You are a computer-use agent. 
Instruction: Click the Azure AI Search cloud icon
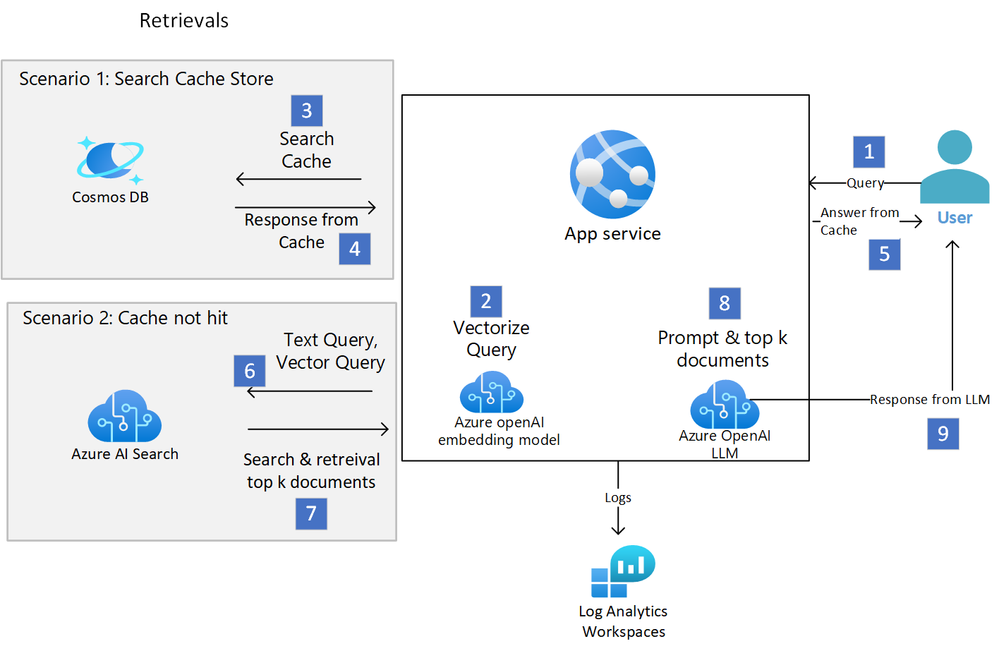coord(125,415)
